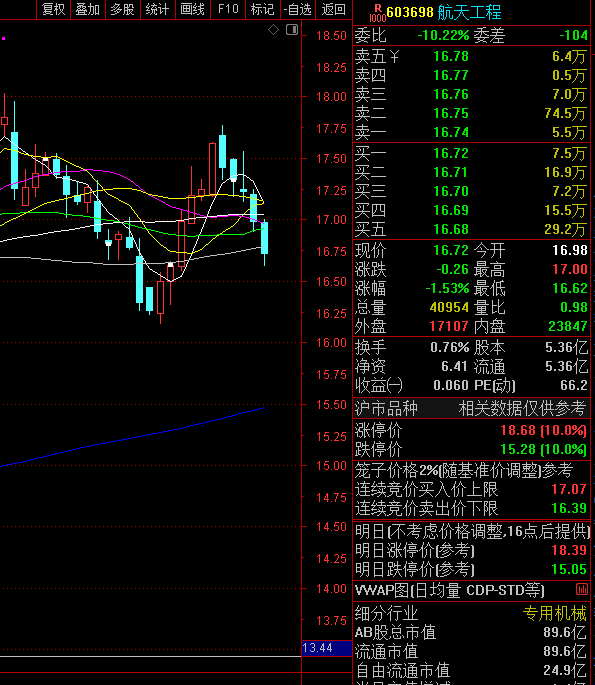This screenshot has width=595, height=685.
Task: Open the 叠加 overlay option
Action: pyautogui.click(x=88, y=9)
